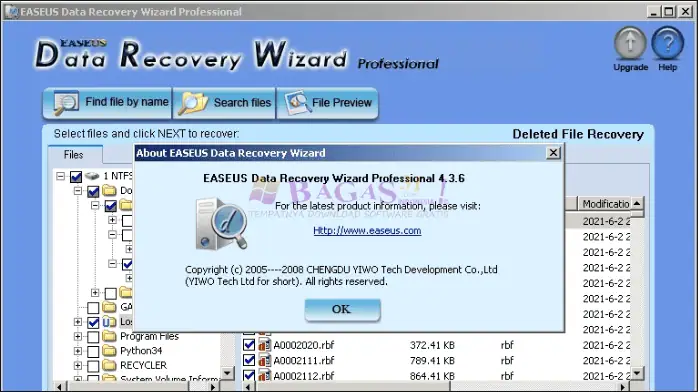The image size is (698, 392).
Task: Select file name A0002111.rbf
Action: click(304, 360)
